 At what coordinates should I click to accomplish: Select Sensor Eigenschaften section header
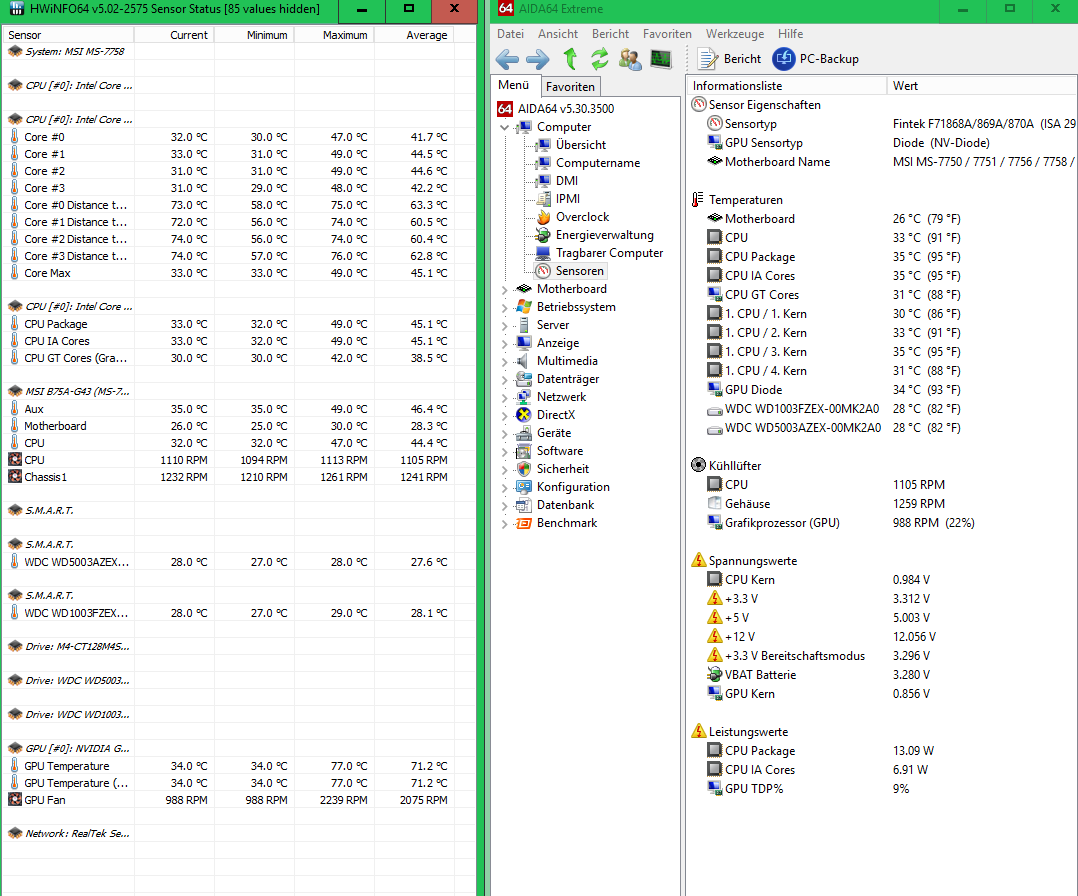click(x=764, y=105)
